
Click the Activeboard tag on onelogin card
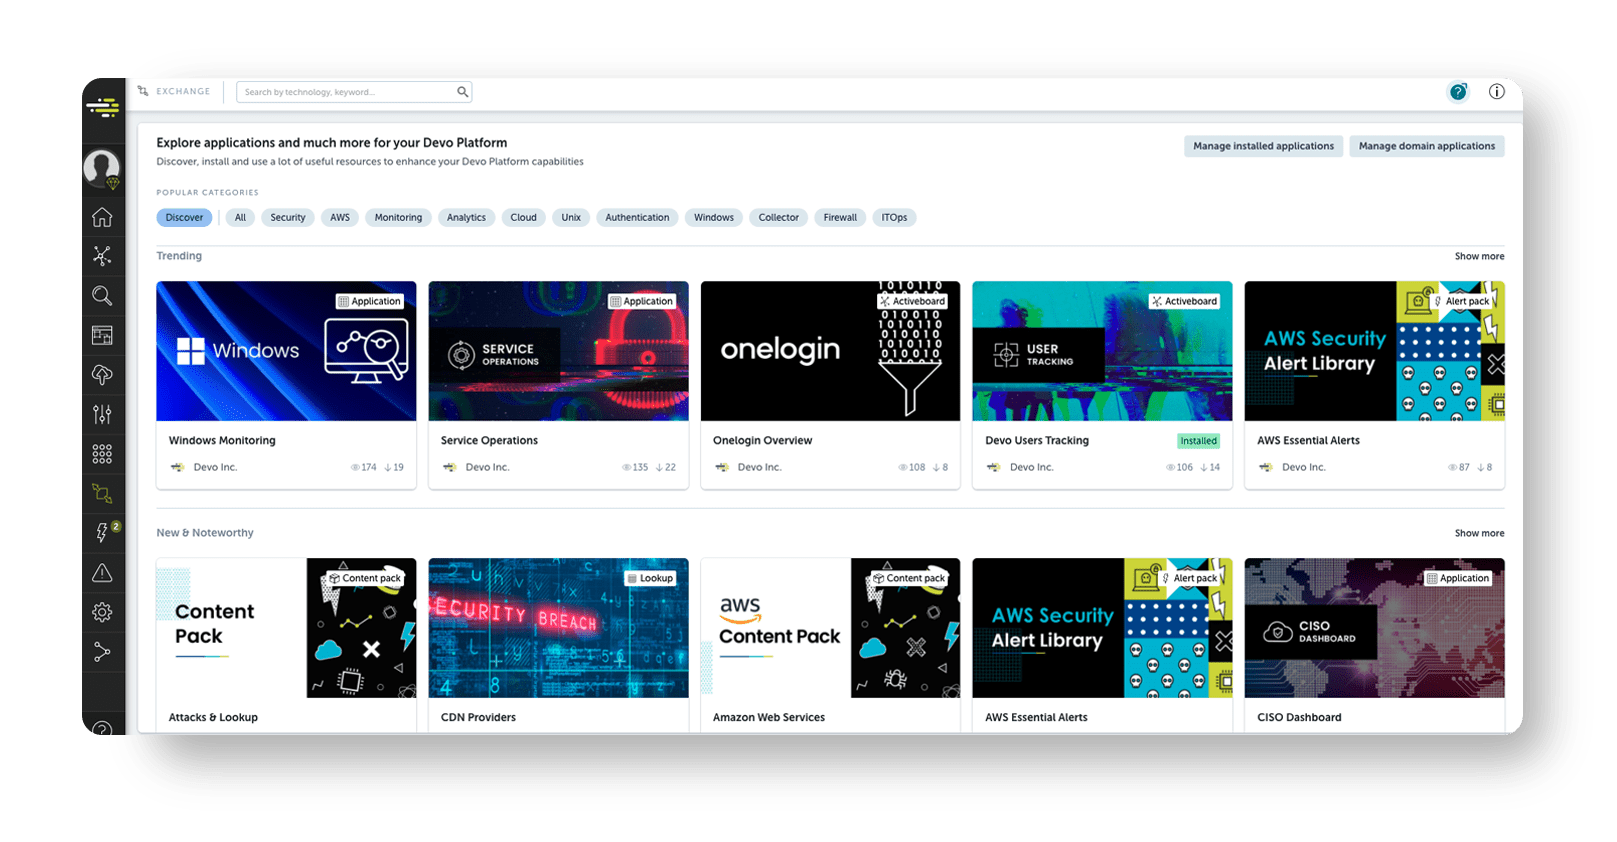912,302
